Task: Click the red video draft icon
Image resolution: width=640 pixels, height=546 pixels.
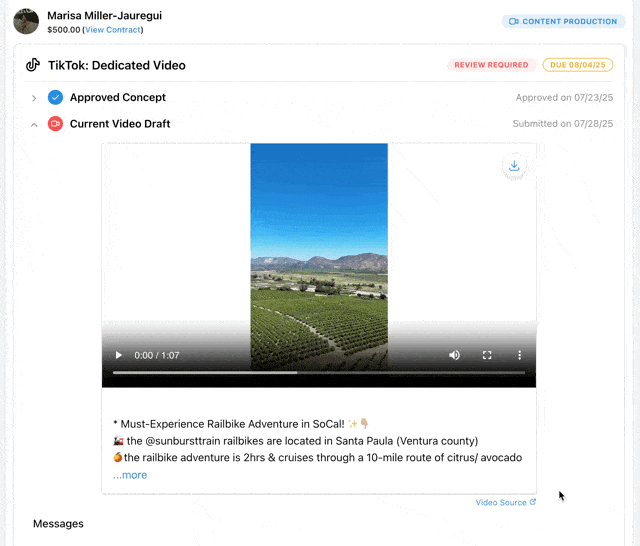Action: click(x=55, y=124)
